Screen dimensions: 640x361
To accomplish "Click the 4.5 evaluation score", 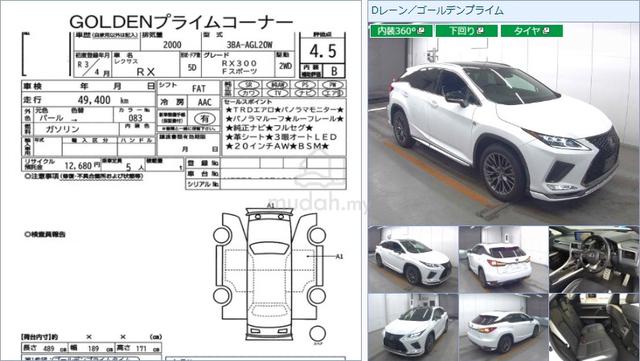I will [322, 51].
